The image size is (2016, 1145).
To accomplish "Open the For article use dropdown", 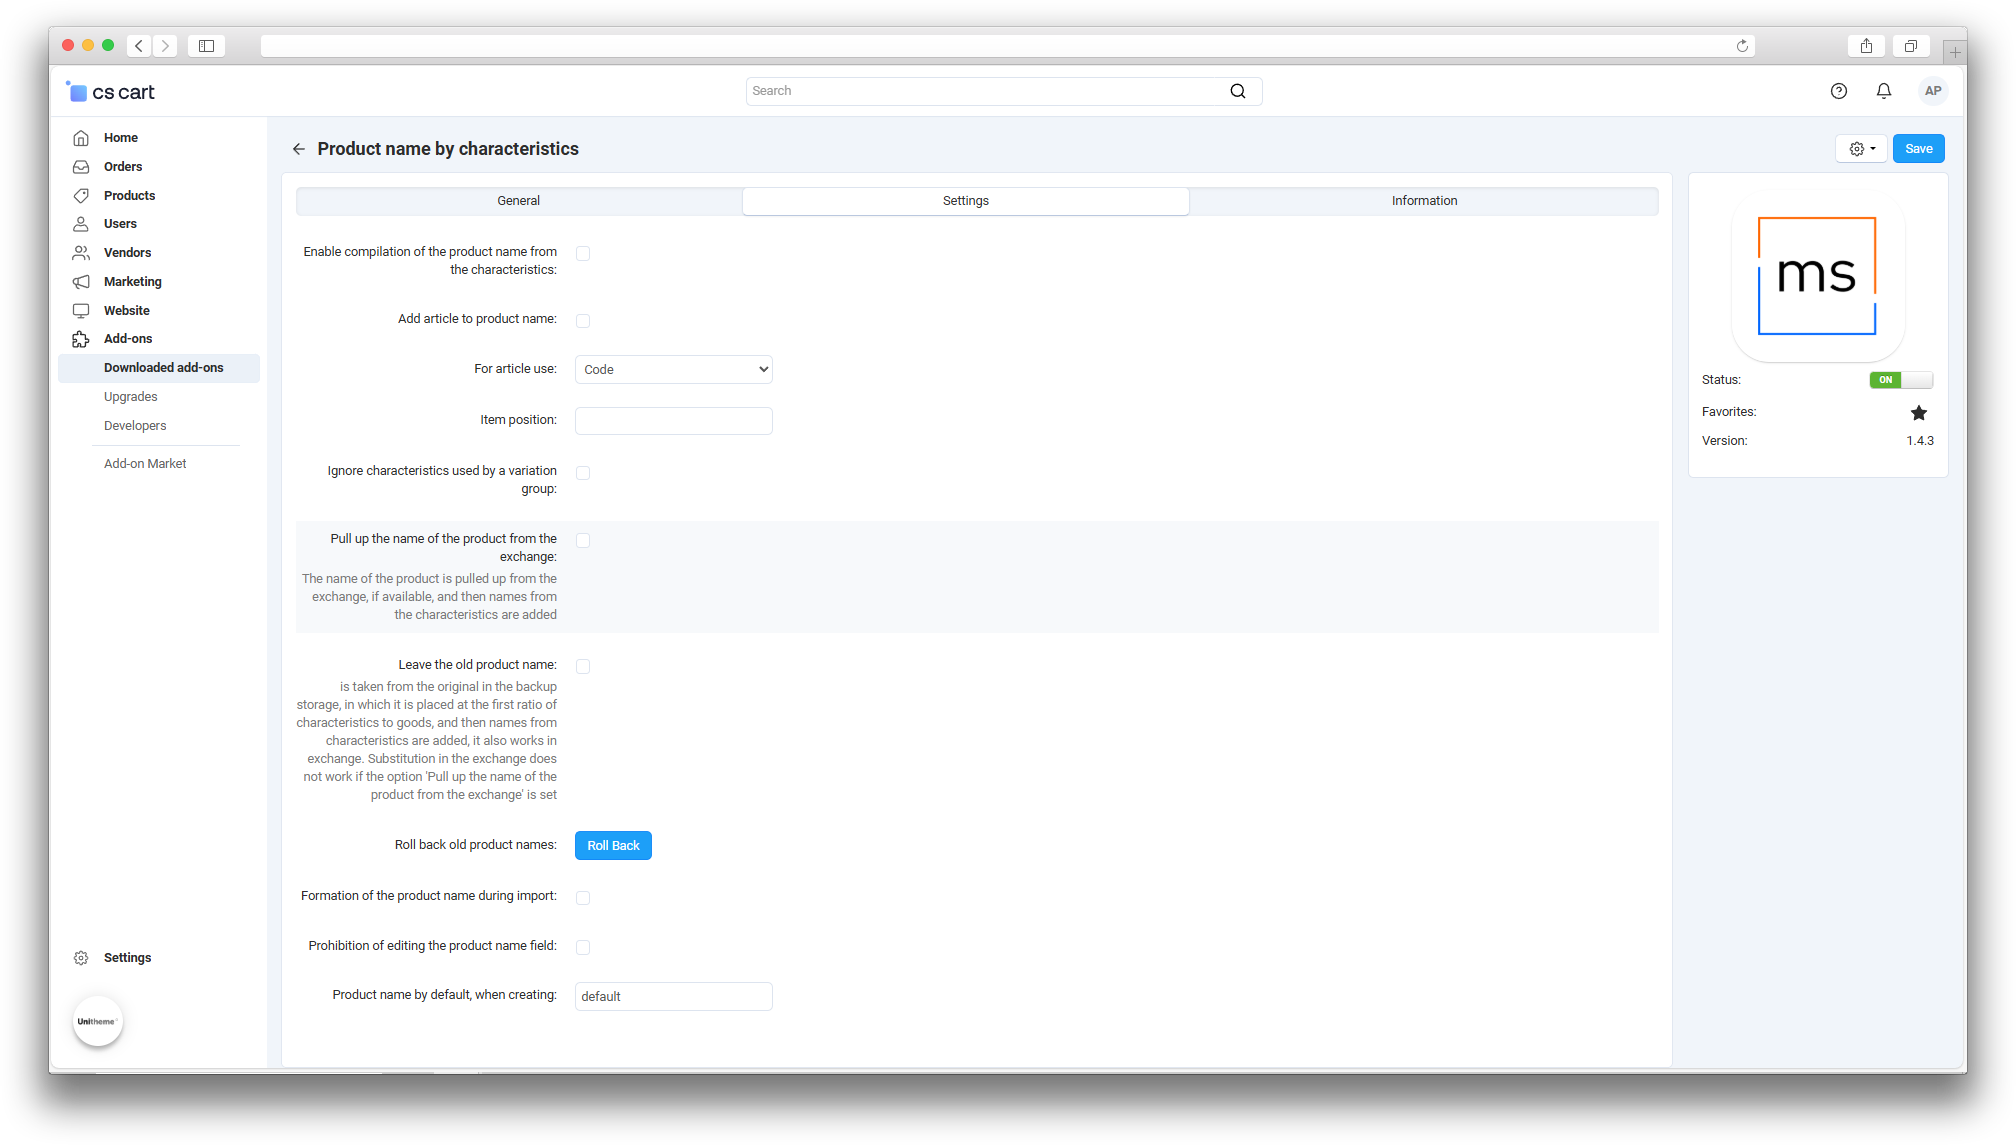I will pyautogui.click(x=673, y=370).
